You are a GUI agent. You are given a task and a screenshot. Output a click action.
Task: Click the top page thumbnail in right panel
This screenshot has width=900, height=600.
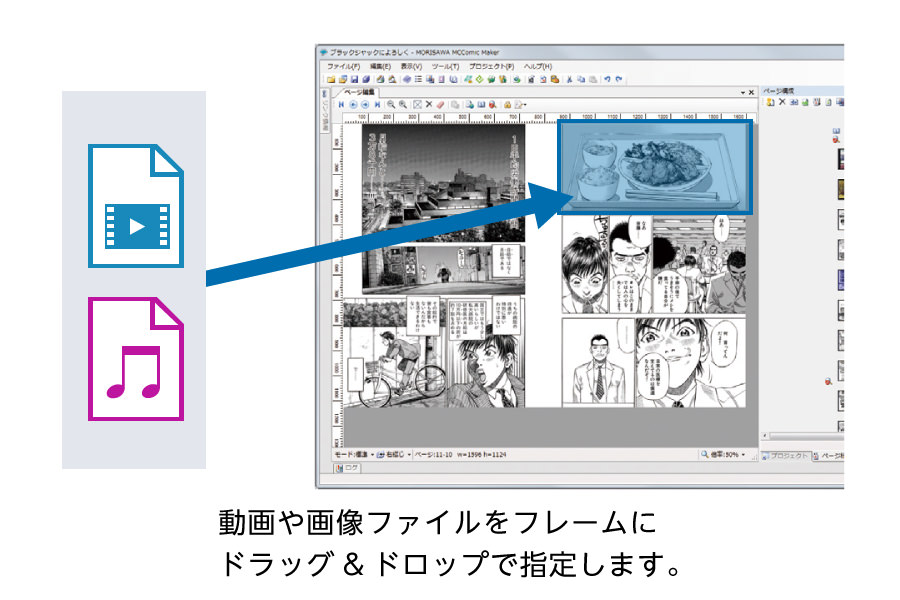pyautogui.click(x=840, y=159)
